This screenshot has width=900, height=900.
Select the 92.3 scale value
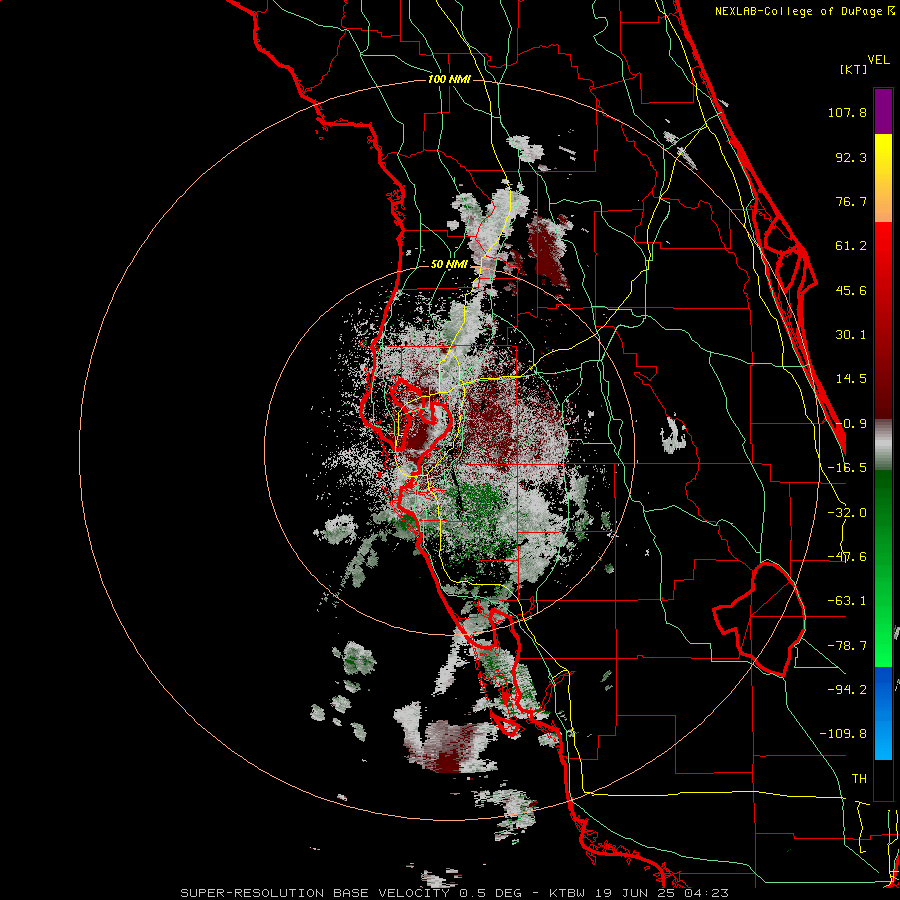[851, 157]
